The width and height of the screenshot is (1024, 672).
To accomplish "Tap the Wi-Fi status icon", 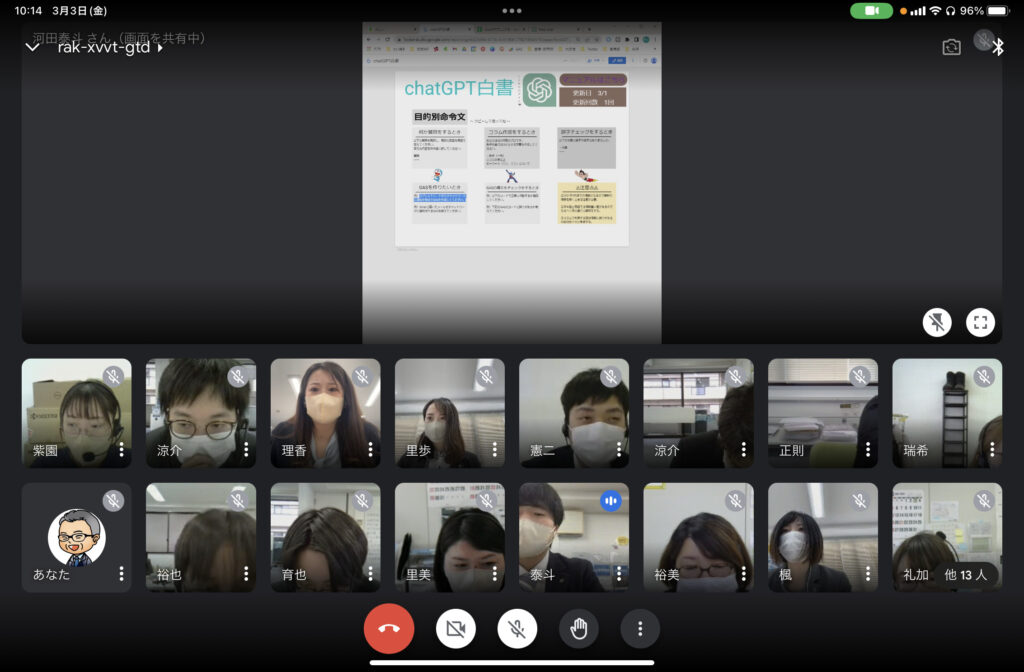I will point(935,10).
